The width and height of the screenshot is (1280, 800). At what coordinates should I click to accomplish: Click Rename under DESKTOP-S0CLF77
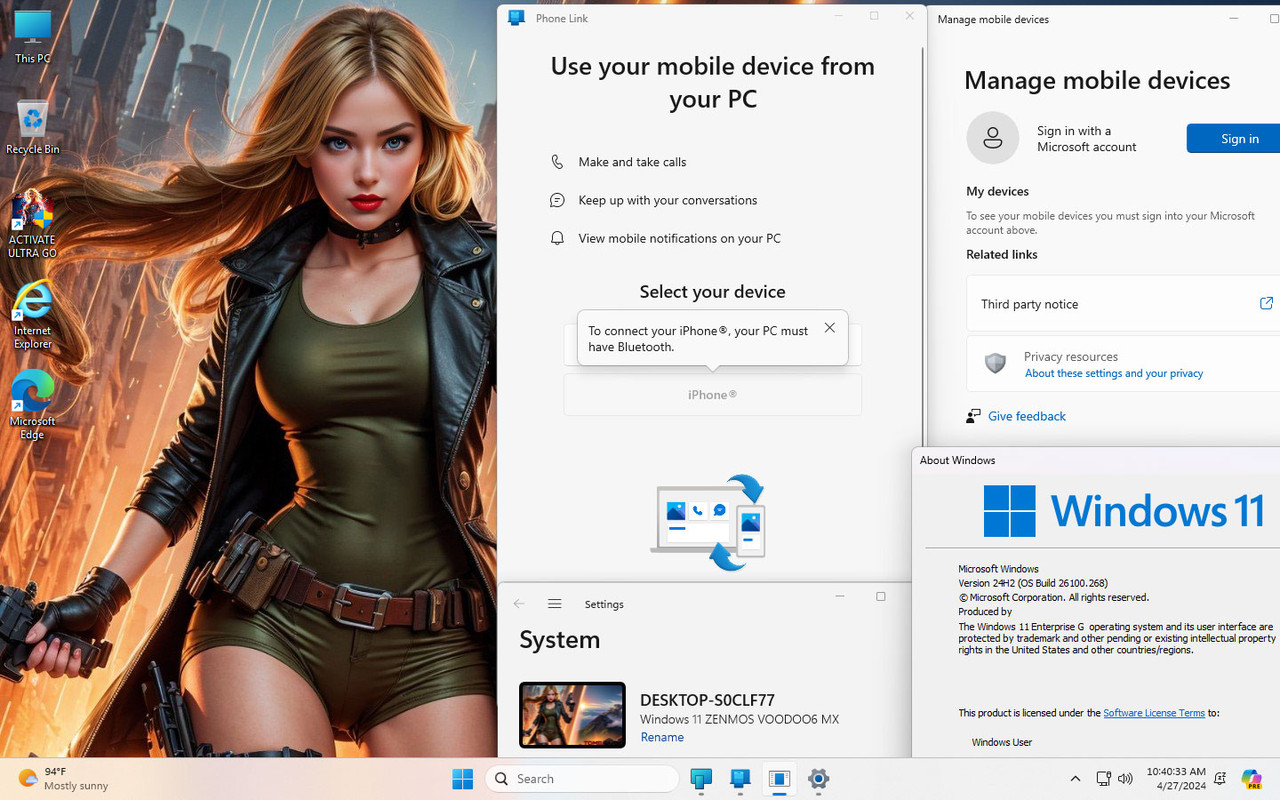tap(662, 737)
